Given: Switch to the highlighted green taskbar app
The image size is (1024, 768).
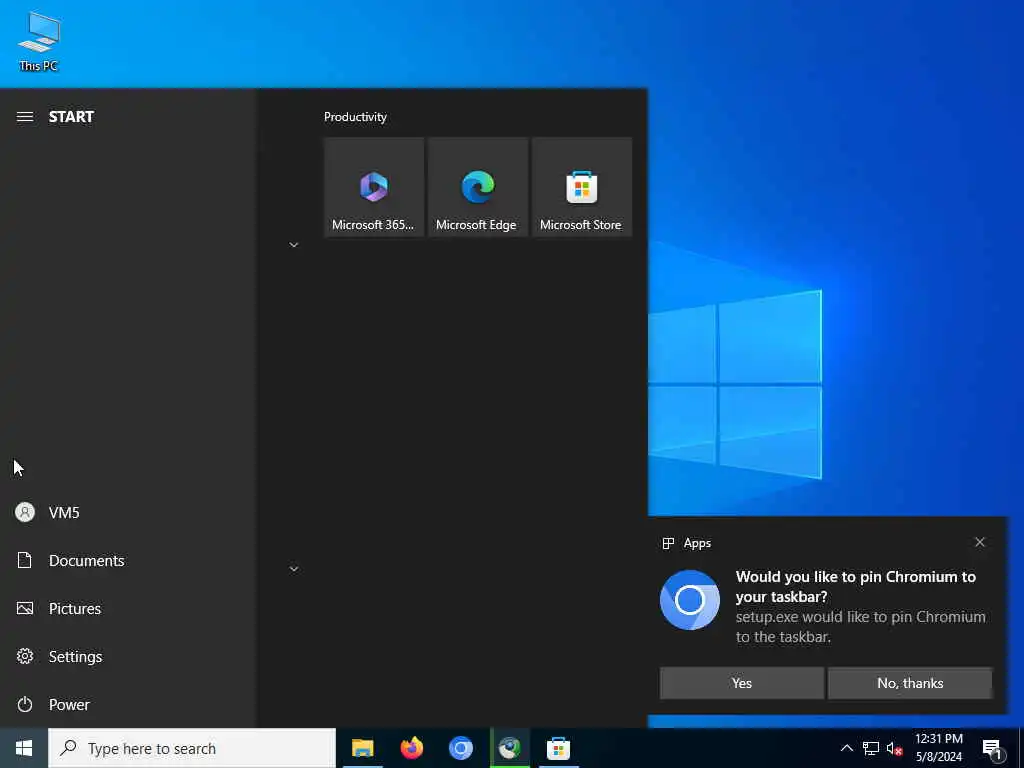Looking at the screenshot, I should coord(509,748).
